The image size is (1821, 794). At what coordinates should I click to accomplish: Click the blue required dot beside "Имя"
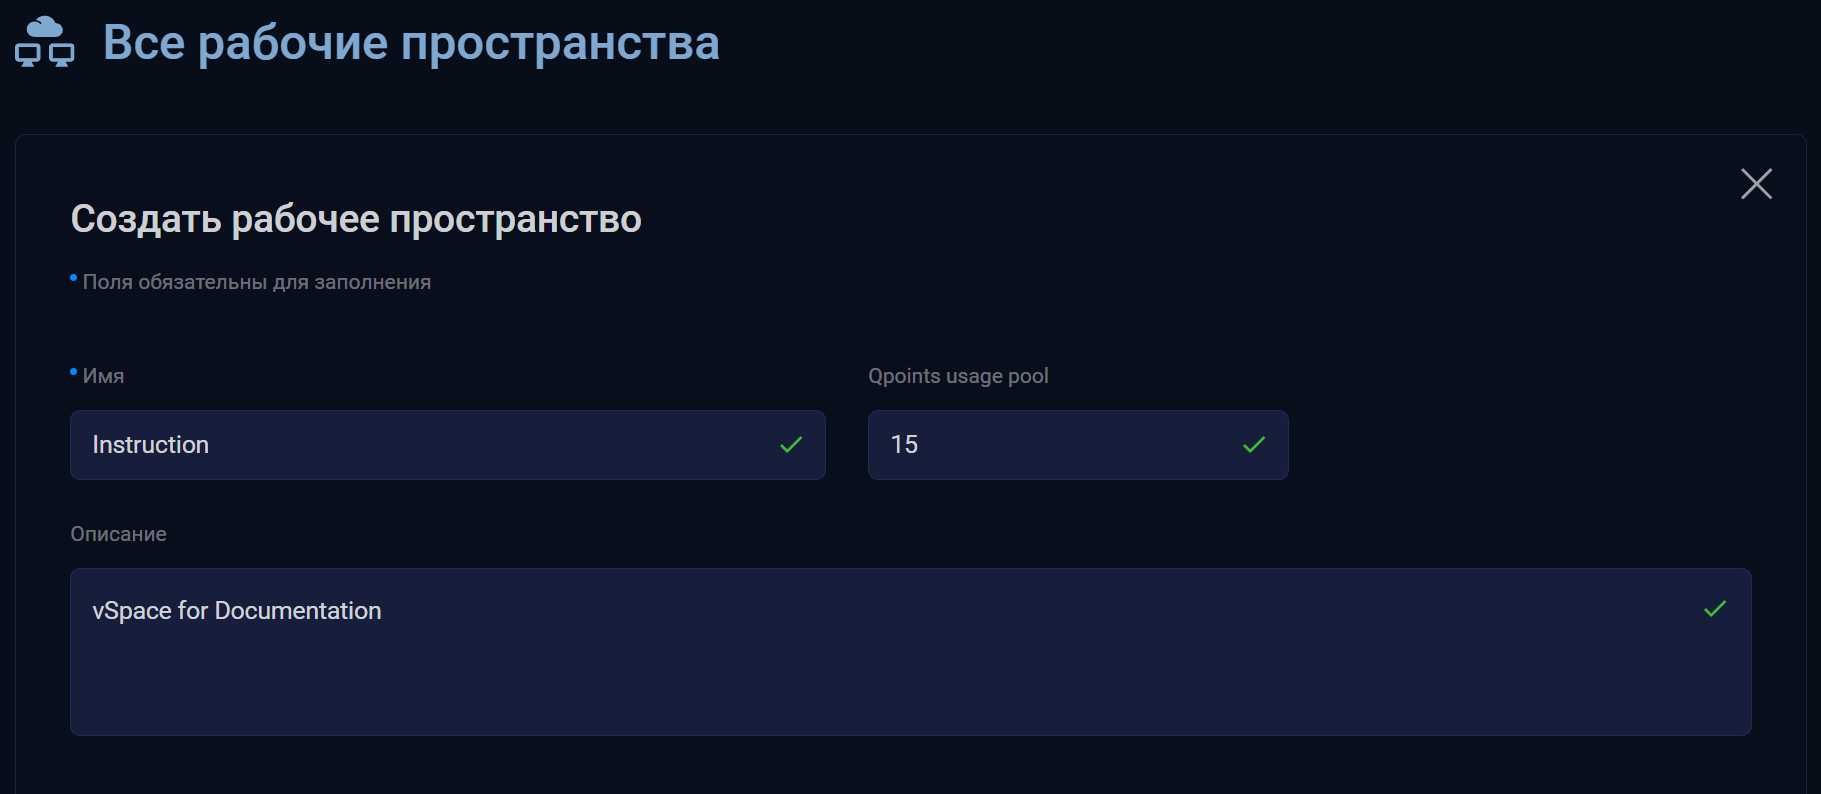coord(73,372)
